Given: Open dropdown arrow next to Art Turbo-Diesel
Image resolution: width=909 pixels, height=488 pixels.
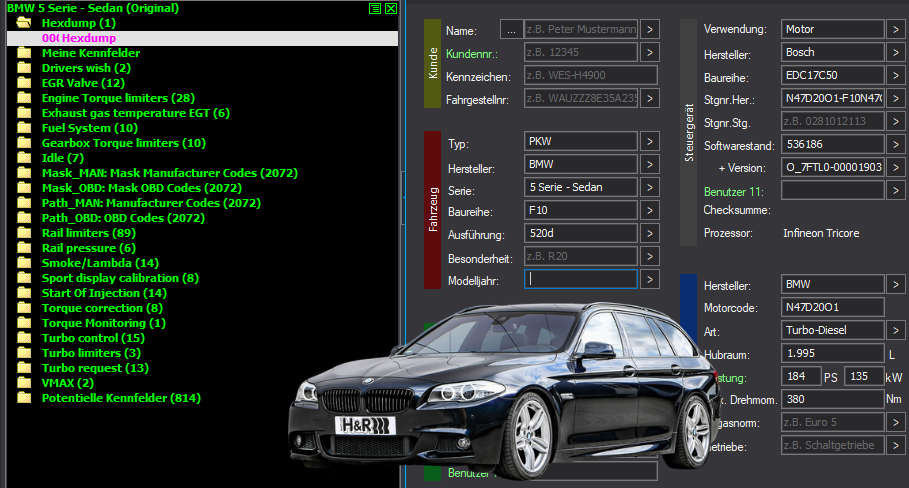Looking at the screenshot, I should pos(896,330).
